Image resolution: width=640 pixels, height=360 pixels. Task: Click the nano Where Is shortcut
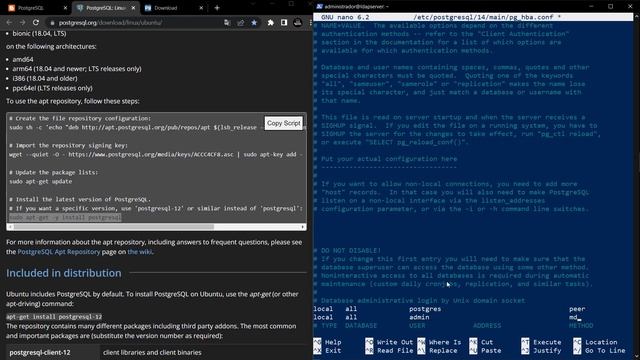(x=439, y=342)
